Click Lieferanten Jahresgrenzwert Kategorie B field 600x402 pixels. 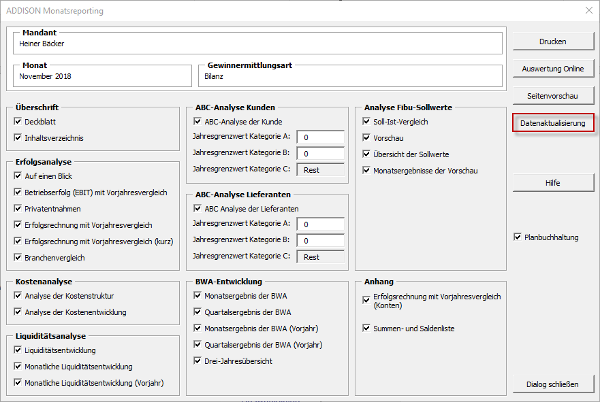[321, 241]
